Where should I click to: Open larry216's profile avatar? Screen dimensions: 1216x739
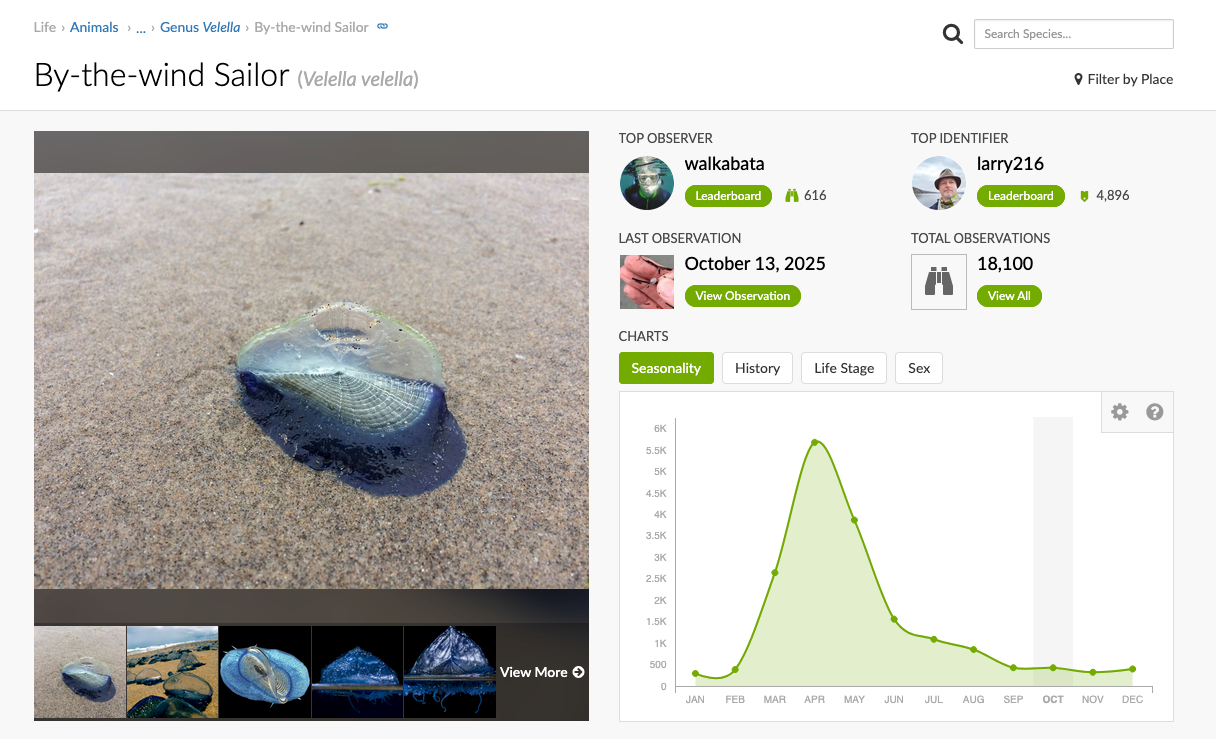(938, 183)
